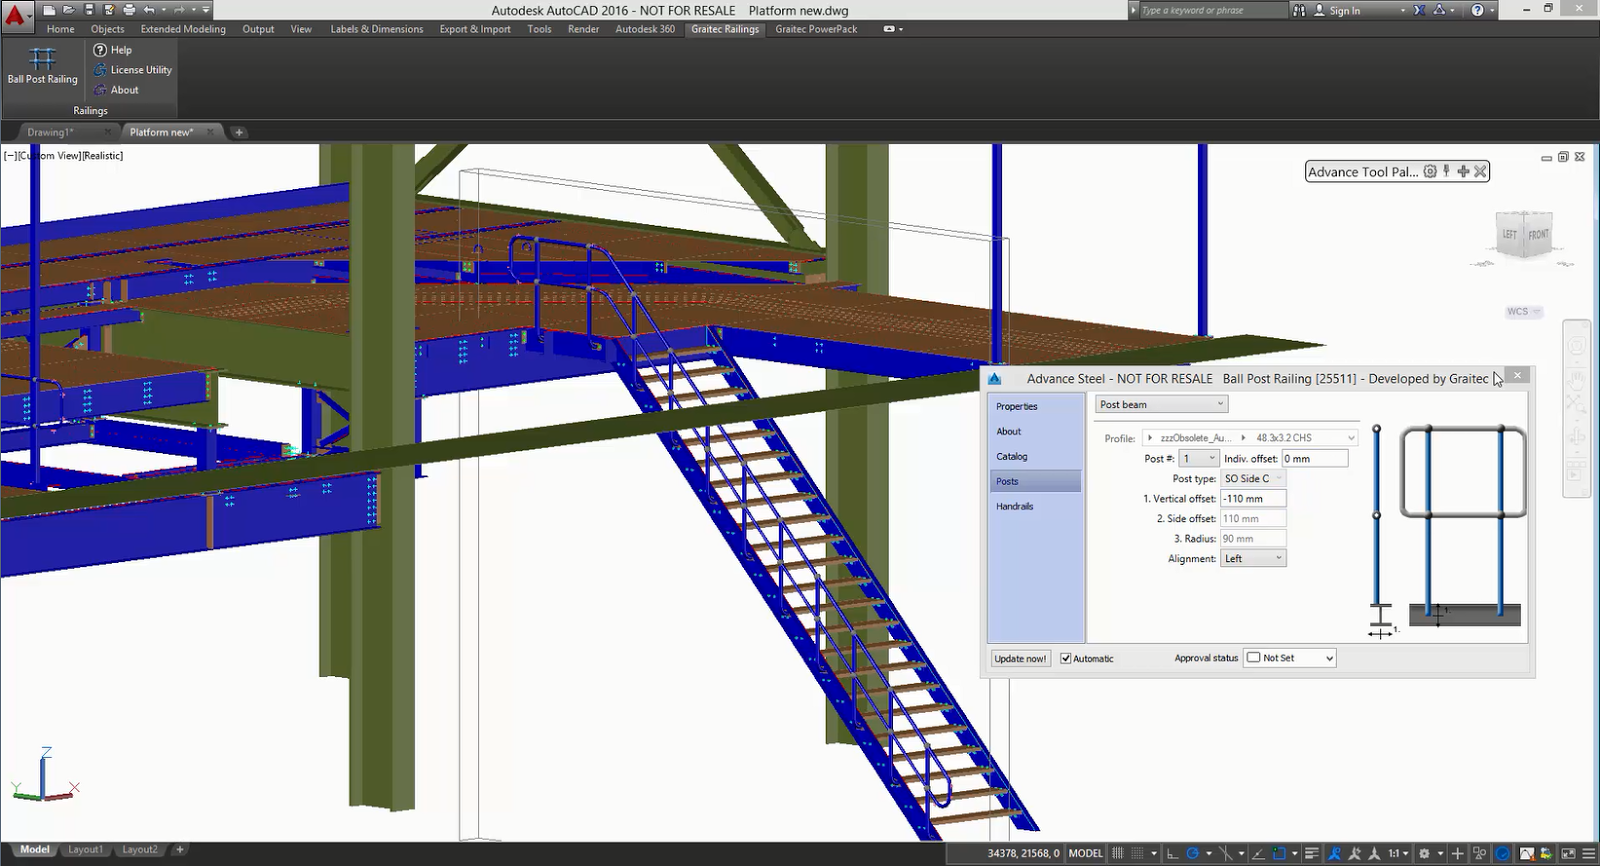Add a new drawing tab

point(238,132)
